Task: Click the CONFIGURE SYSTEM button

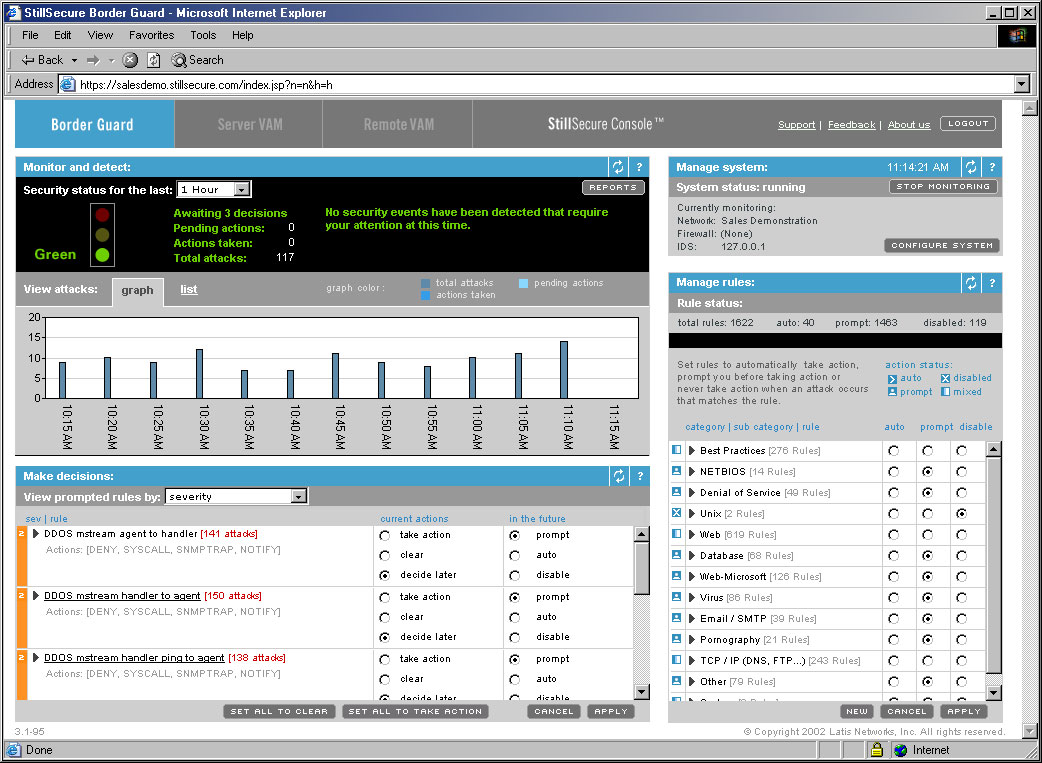Action: (942, 245)
